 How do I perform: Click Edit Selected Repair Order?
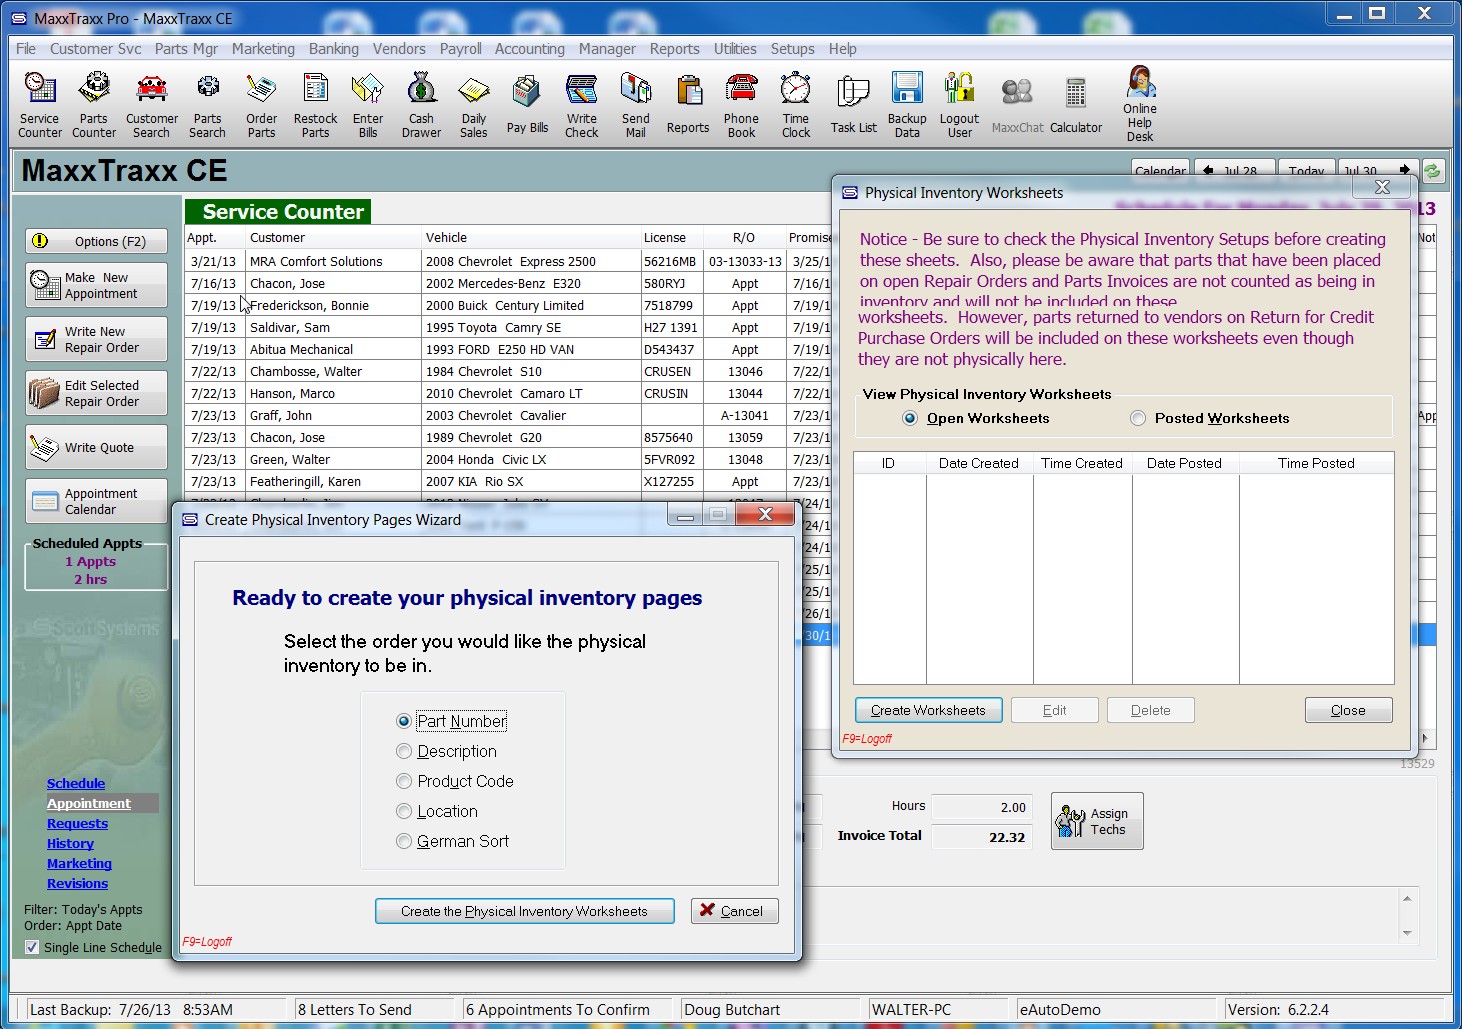(x=96, y=393)
